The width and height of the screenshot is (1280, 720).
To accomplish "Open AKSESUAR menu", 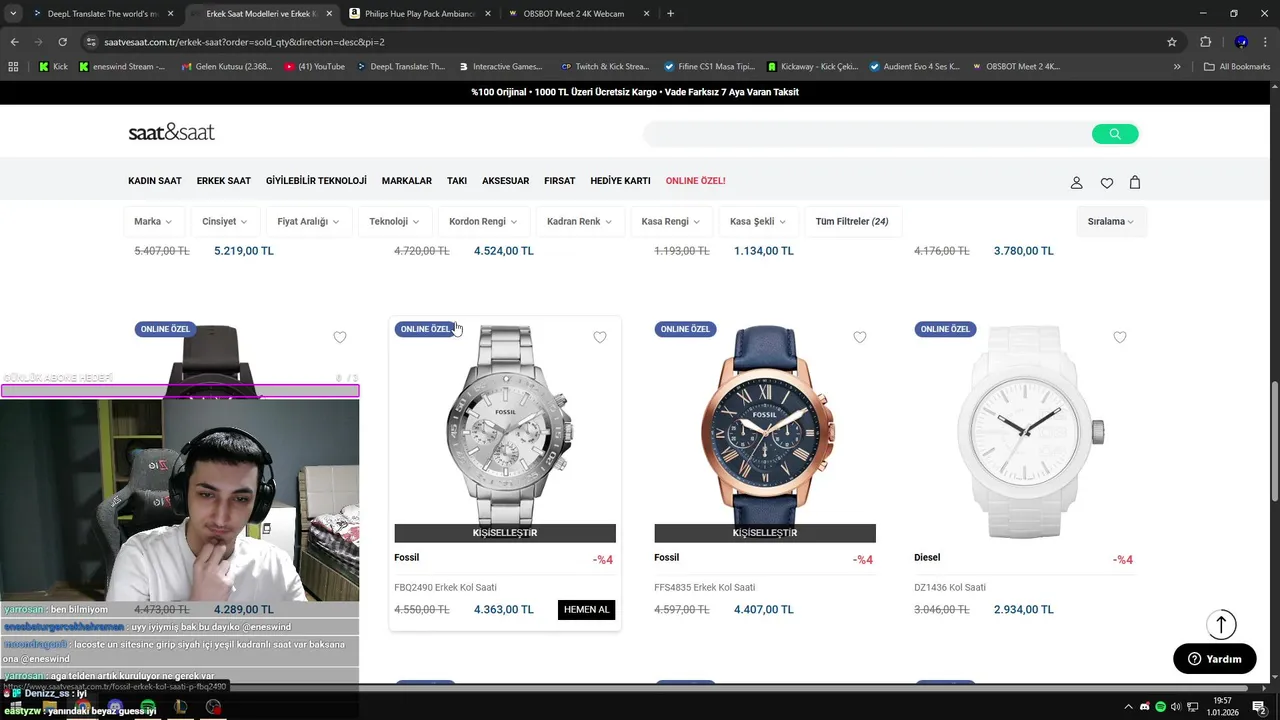I will click(x=506, y=181).
